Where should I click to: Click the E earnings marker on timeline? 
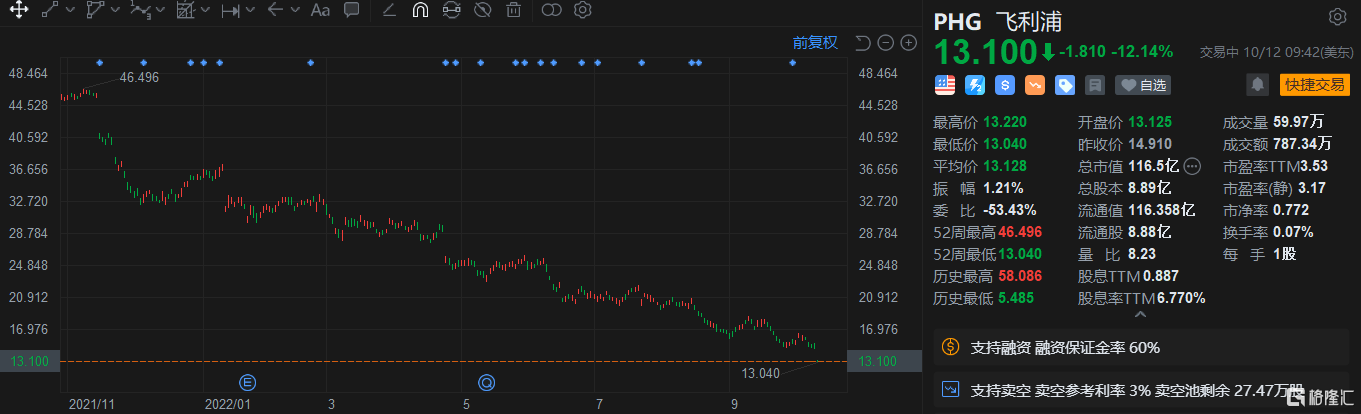point(248,381)
